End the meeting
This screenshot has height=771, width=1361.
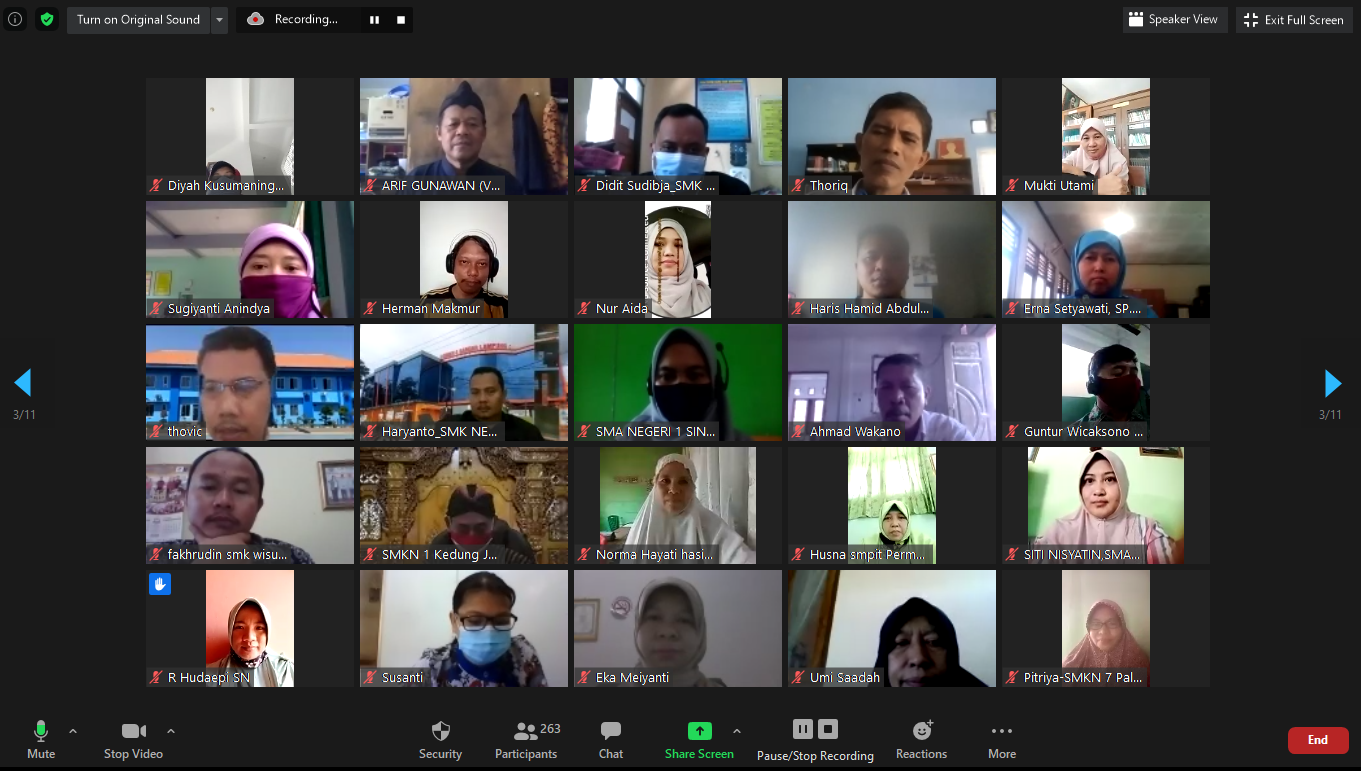[1317, 740]
